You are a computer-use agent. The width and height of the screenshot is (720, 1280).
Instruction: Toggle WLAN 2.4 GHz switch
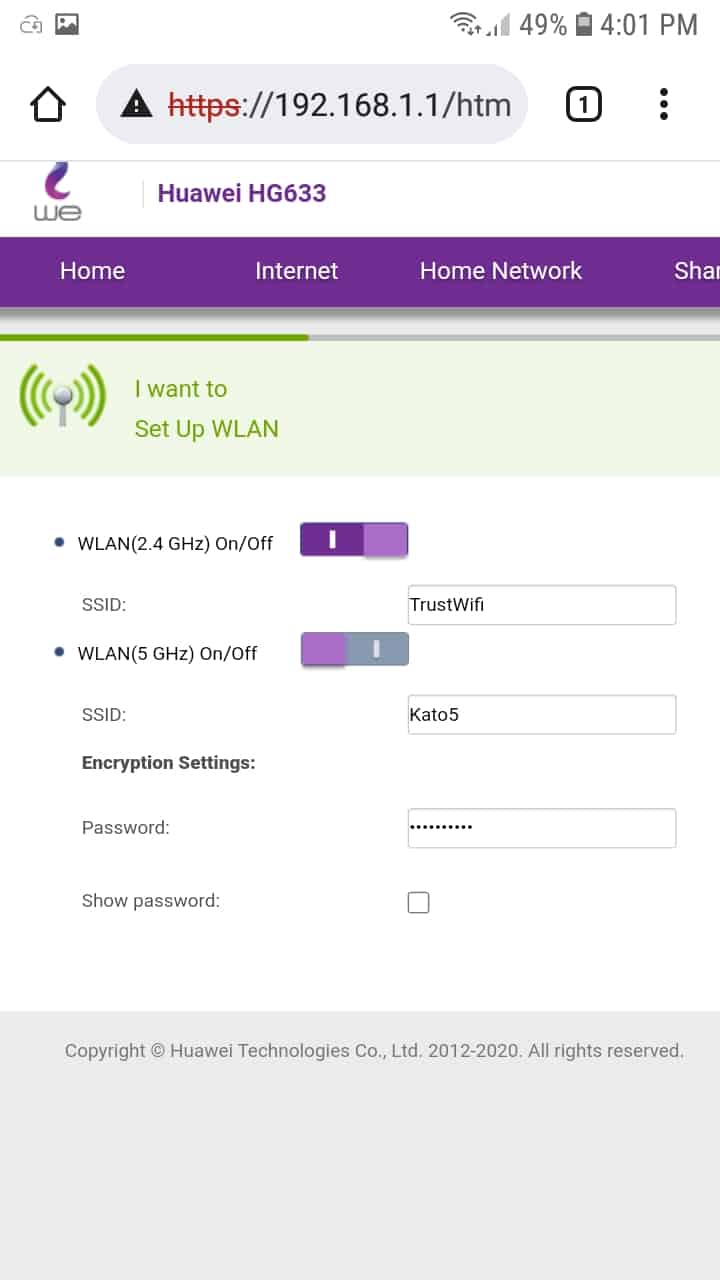point(354,541)
